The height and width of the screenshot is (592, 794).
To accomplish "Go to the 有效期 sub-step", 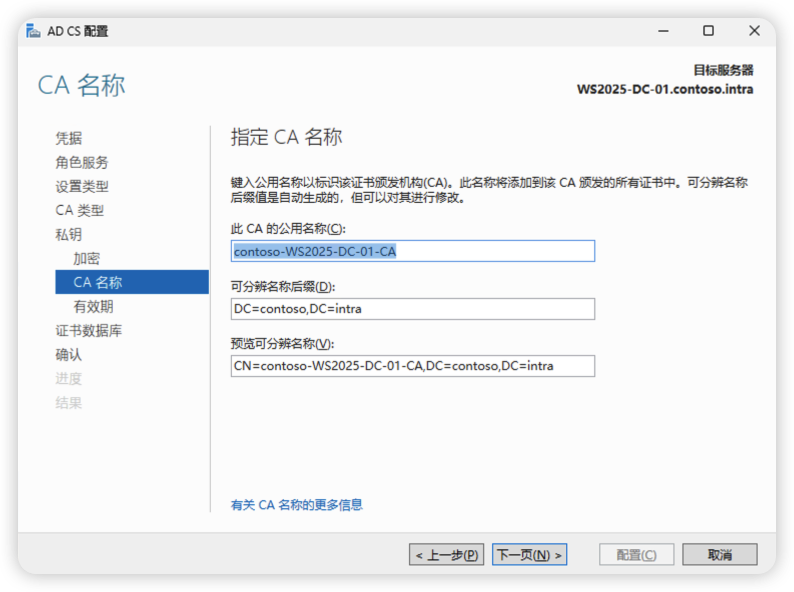I will [93, 306].
